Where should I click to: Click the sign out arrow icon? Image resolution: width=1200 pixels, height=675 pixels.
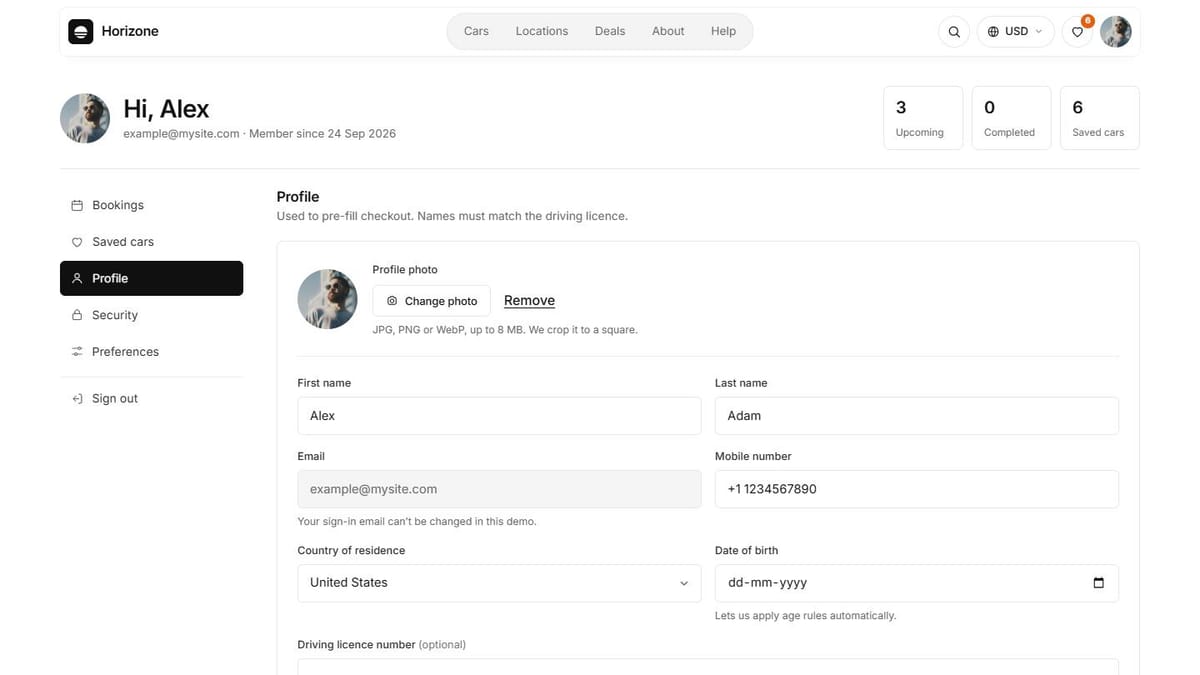(x=77, y=398)
